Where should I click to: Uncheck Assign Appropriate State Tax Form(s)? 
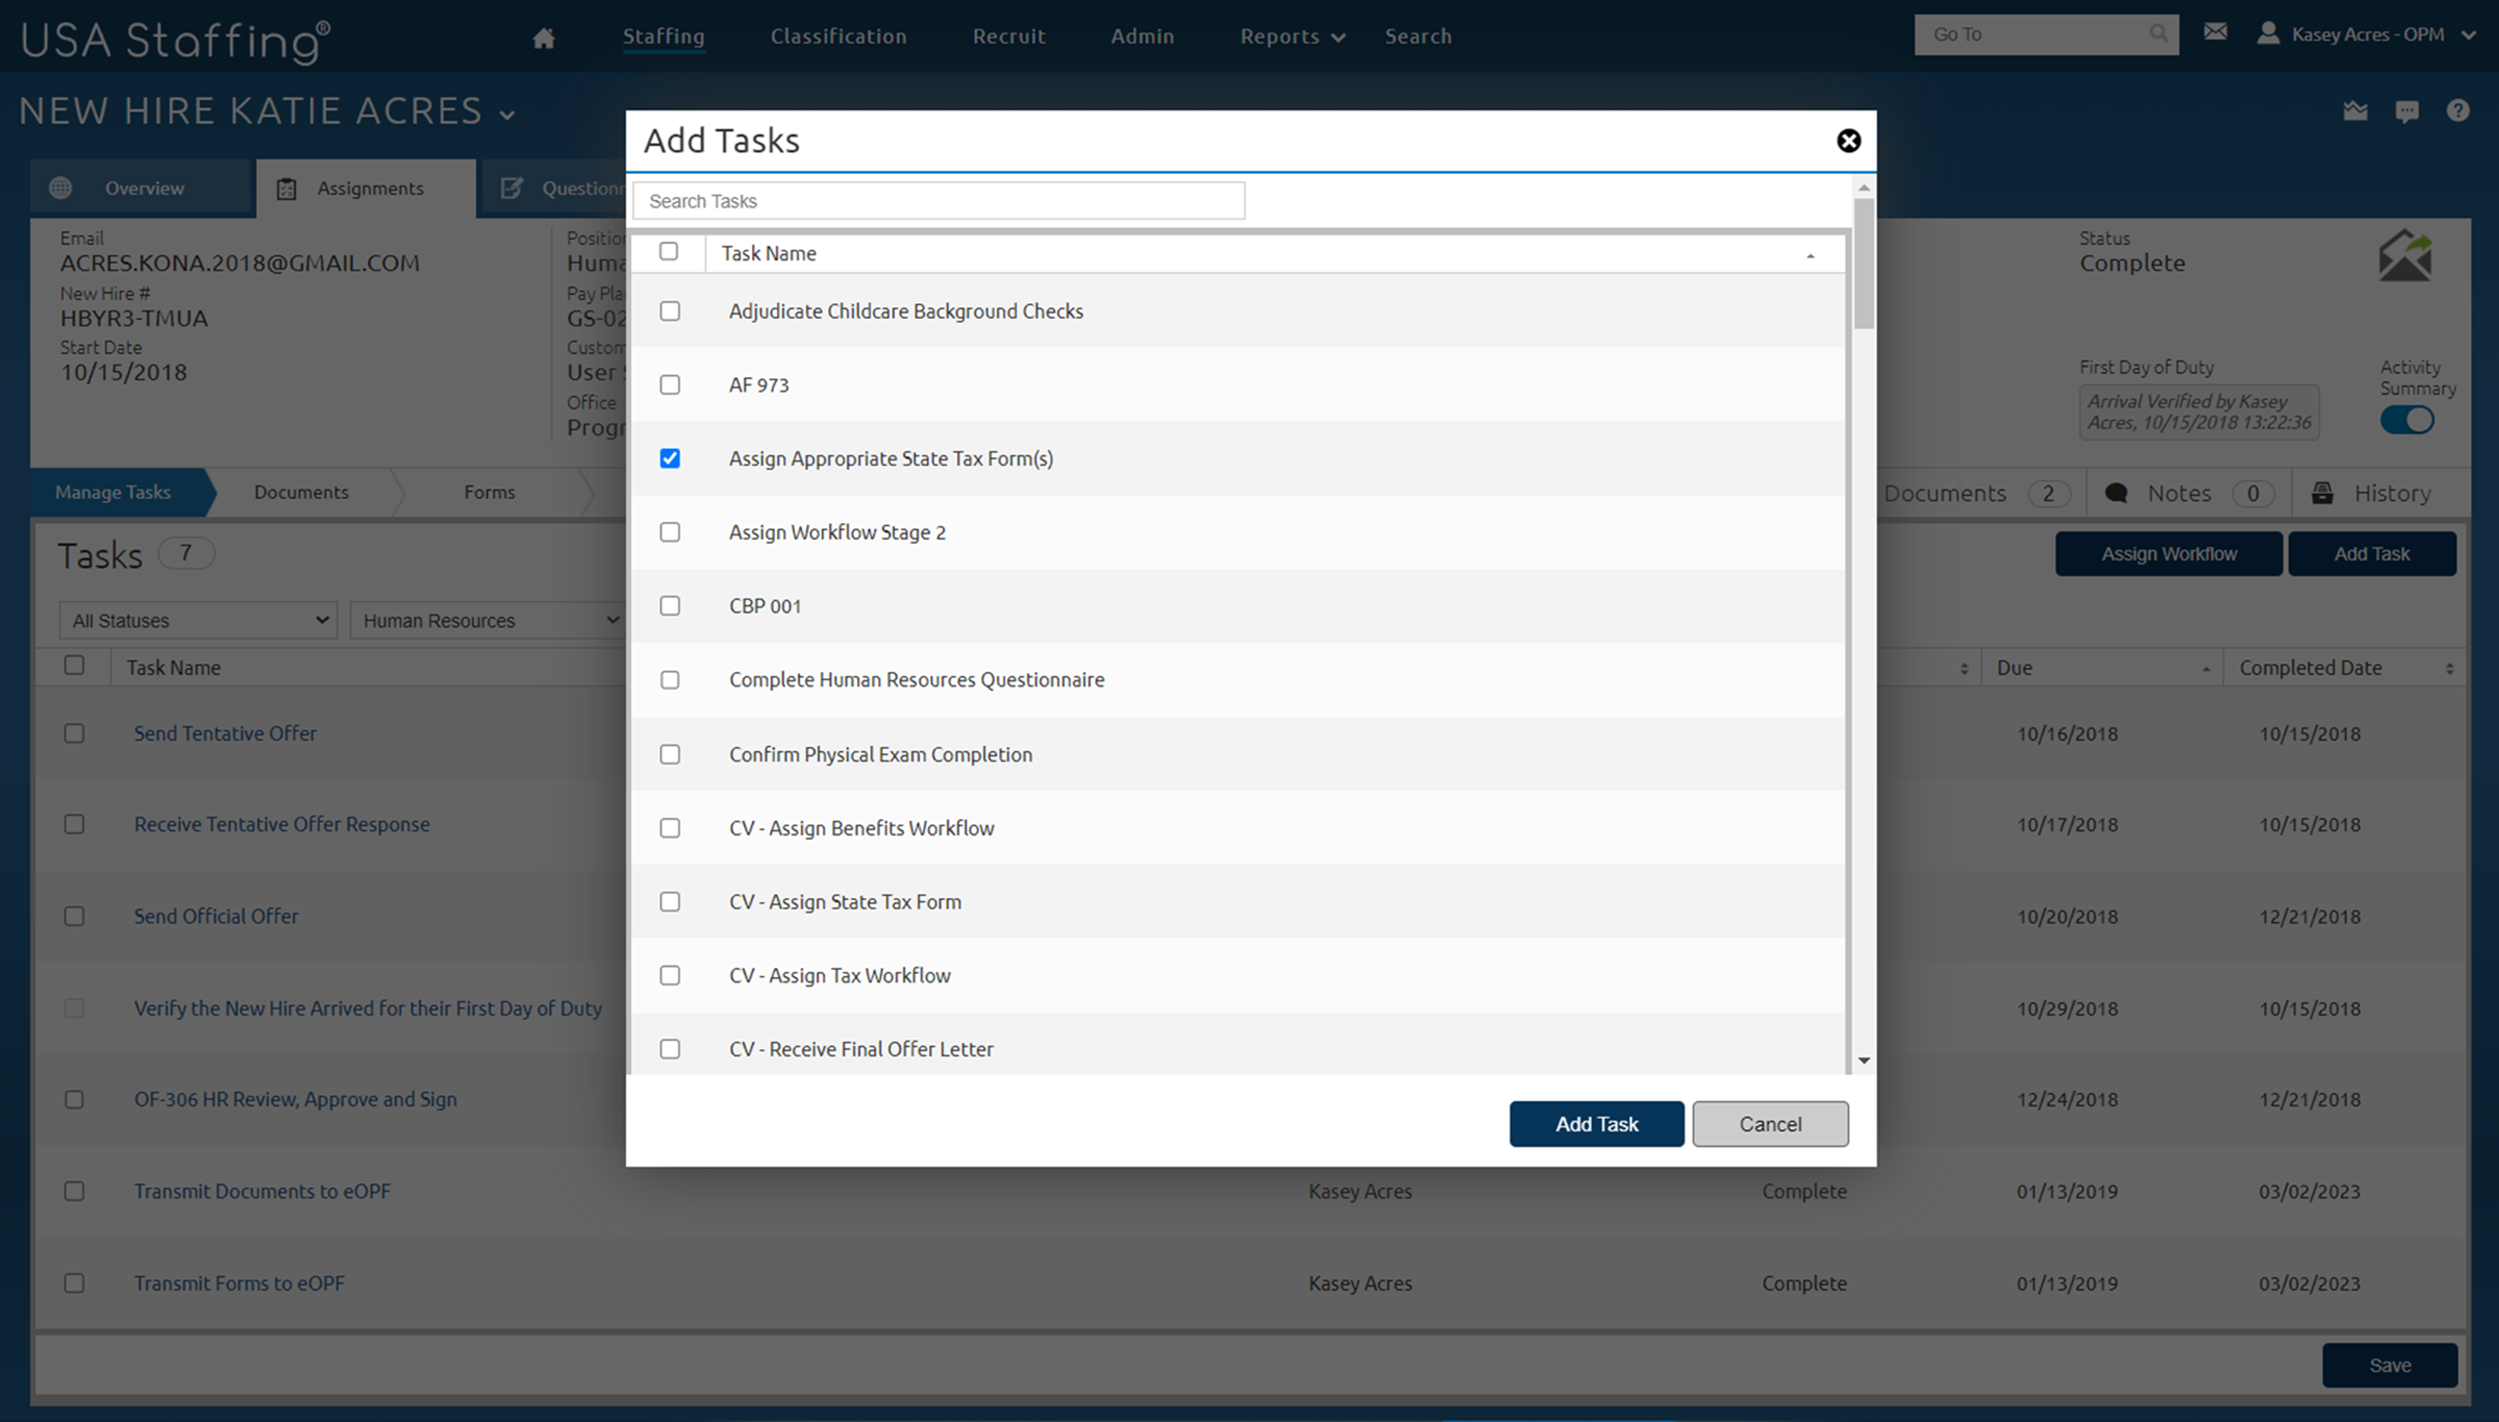670,458
